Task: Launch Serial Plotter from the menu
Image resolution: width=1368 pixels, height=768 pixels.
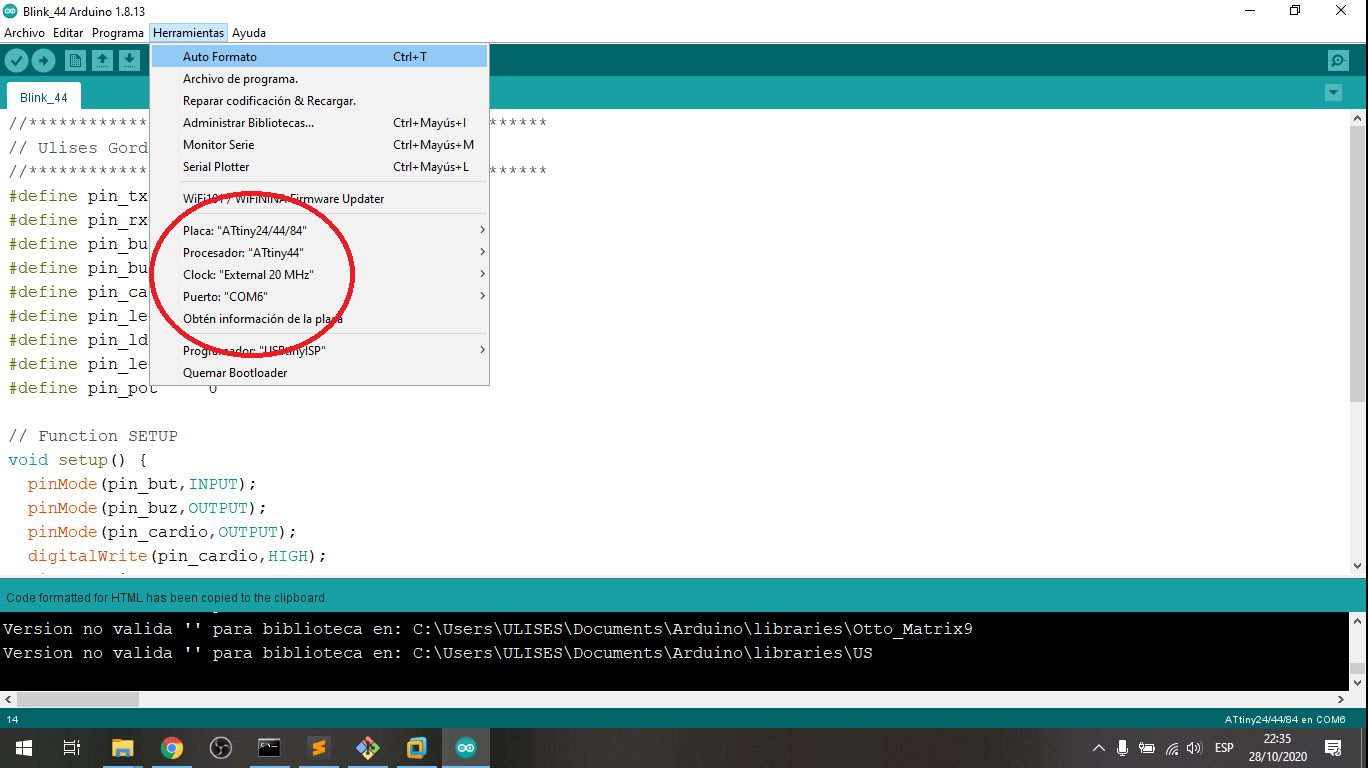Action: point(320,167)
